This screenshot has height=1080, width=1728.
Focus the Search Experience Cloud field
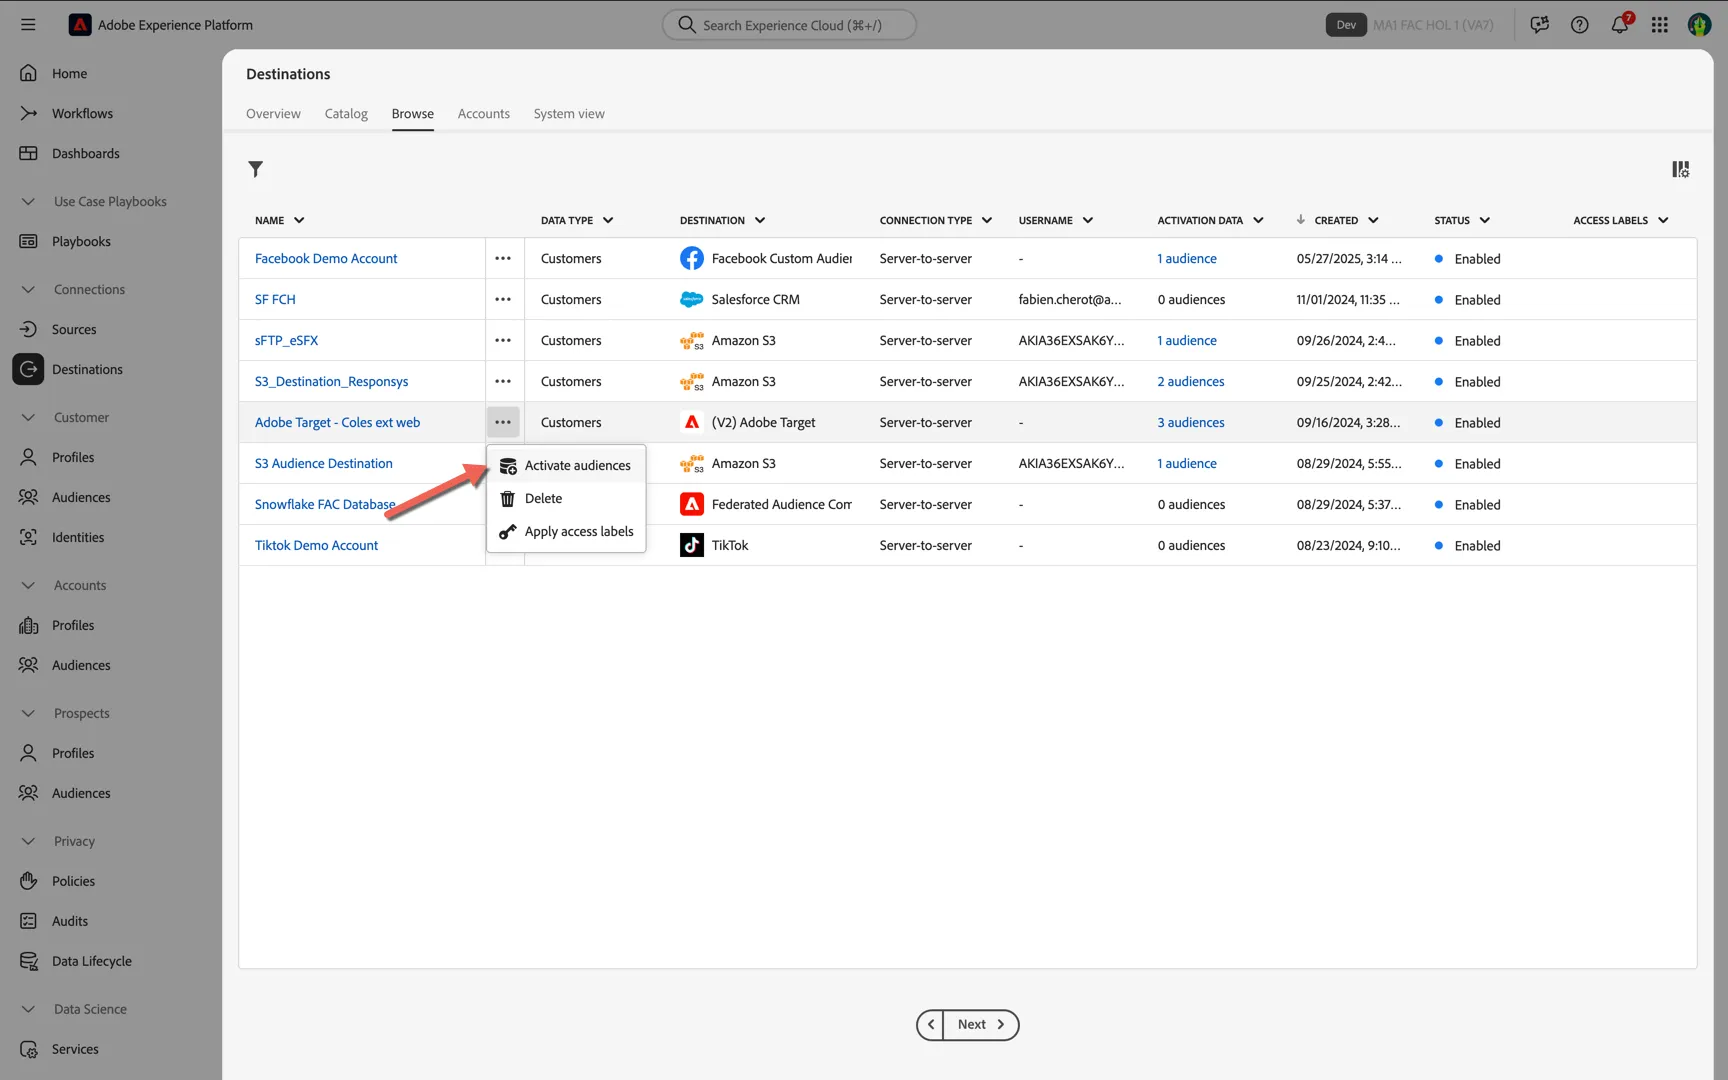[x=789, y=25]
